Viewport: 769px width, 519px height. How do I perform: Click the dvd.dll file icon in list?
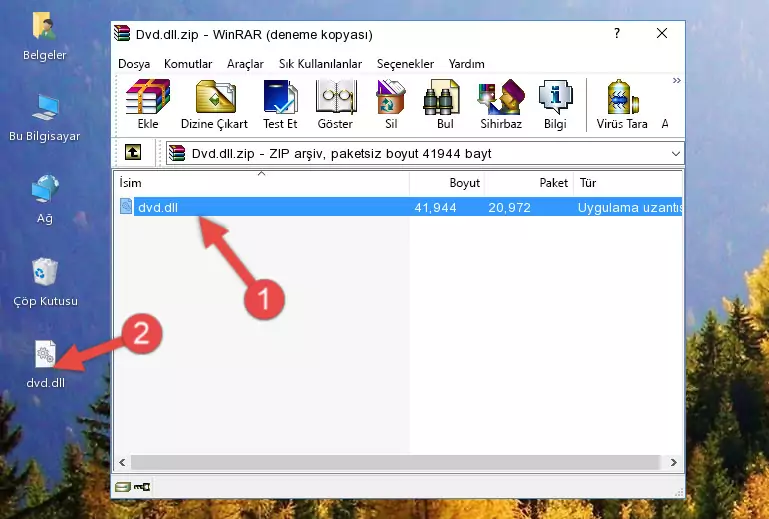tap(126, 207)
